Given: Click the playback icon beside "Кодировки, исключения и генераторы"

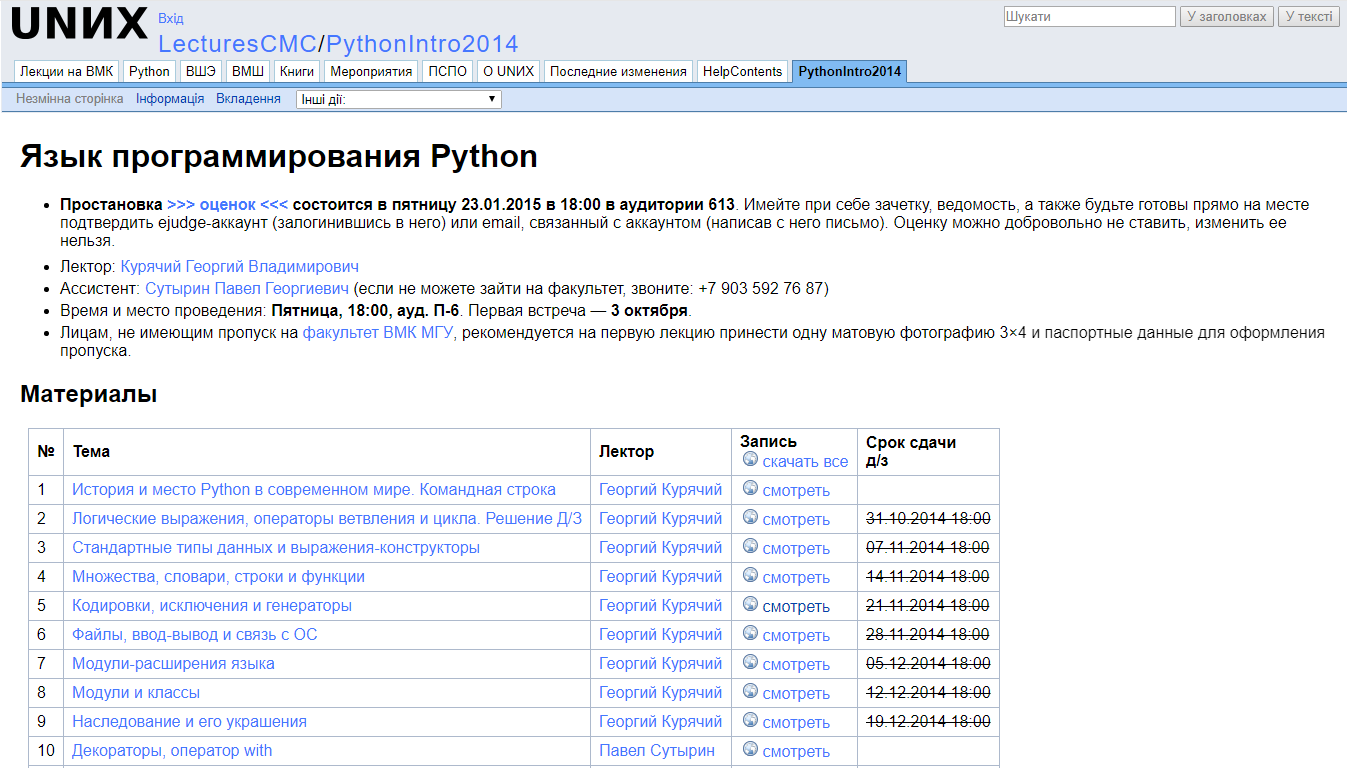Looking at the screenshot, I should [x=749, y=605].
